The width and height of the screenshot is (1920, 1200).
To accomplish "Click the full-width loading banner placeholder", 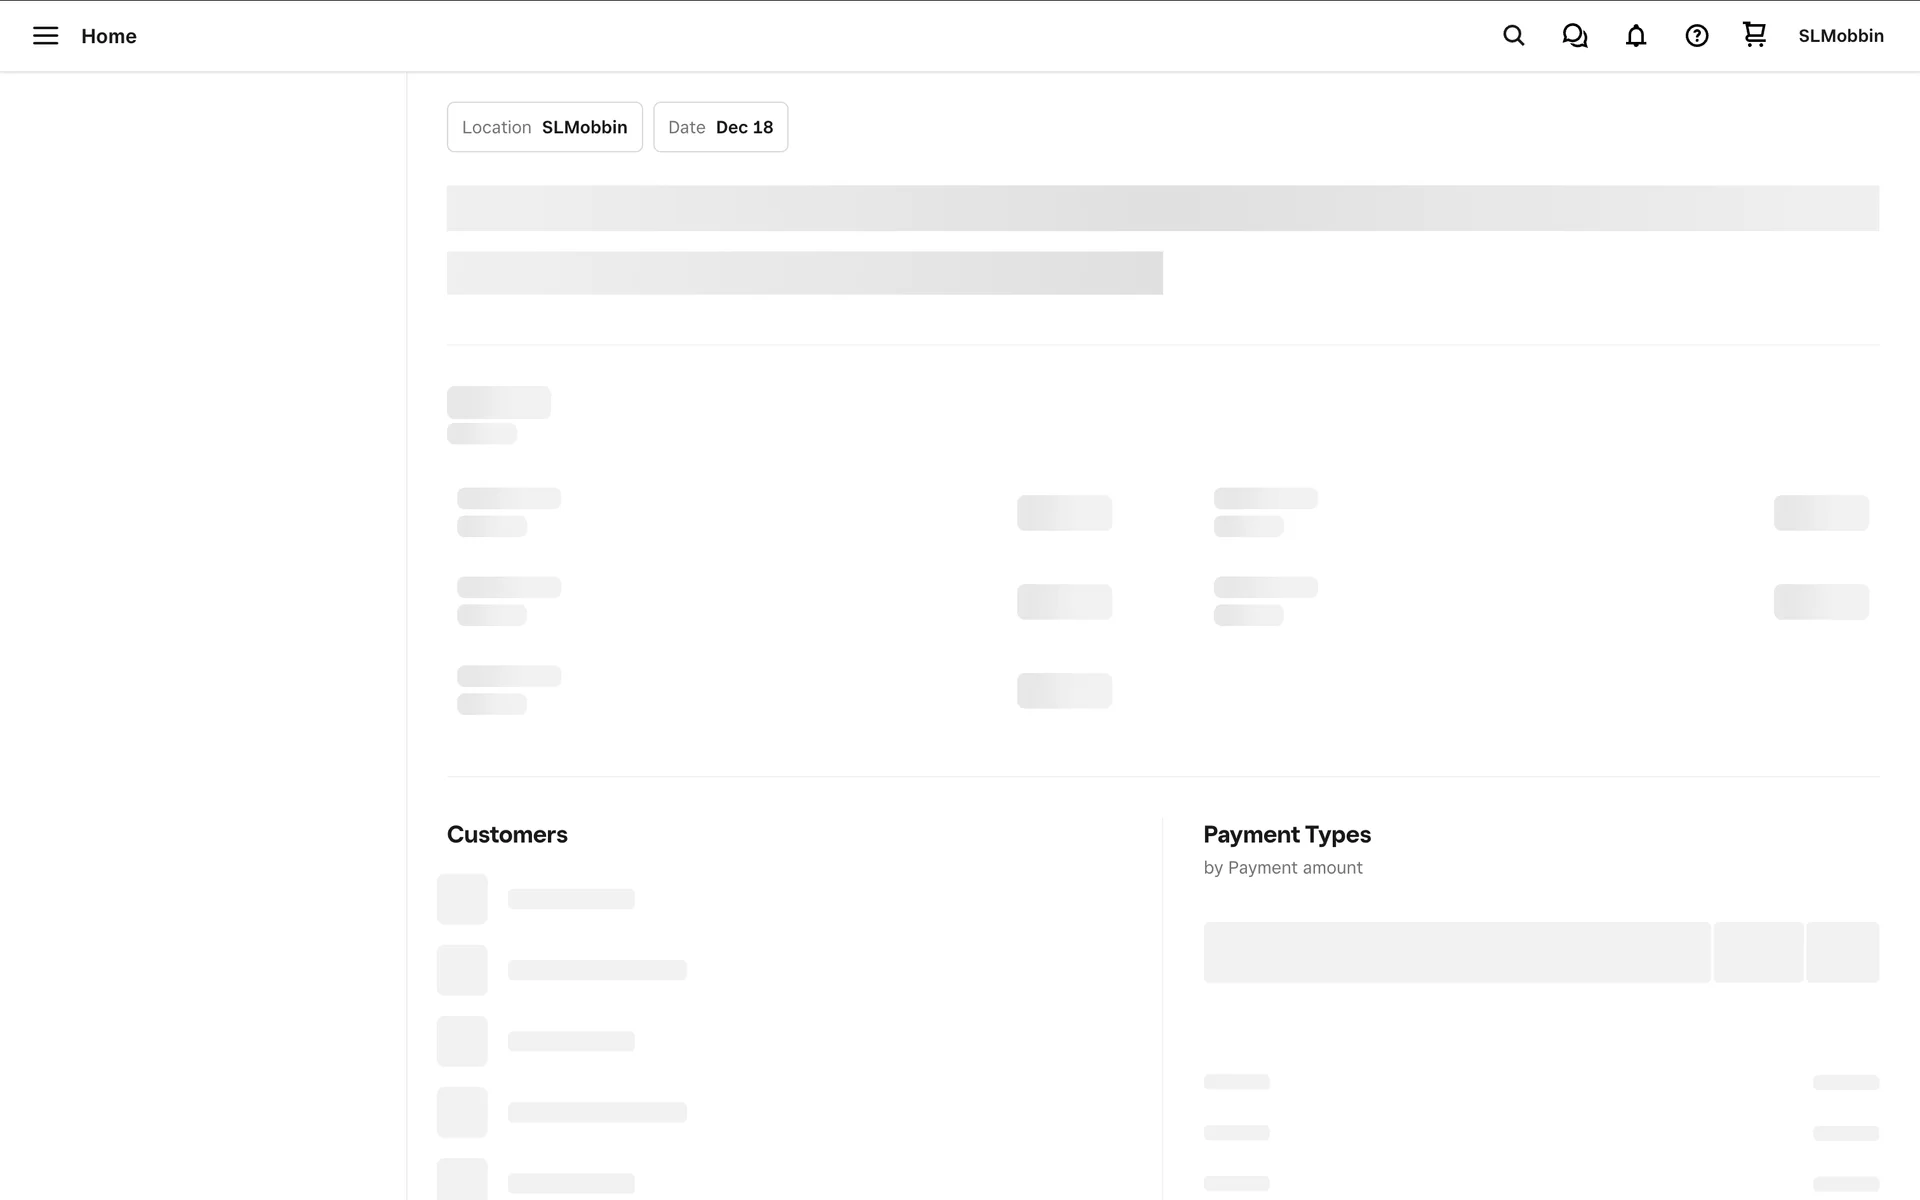I will pos(1162,208).
